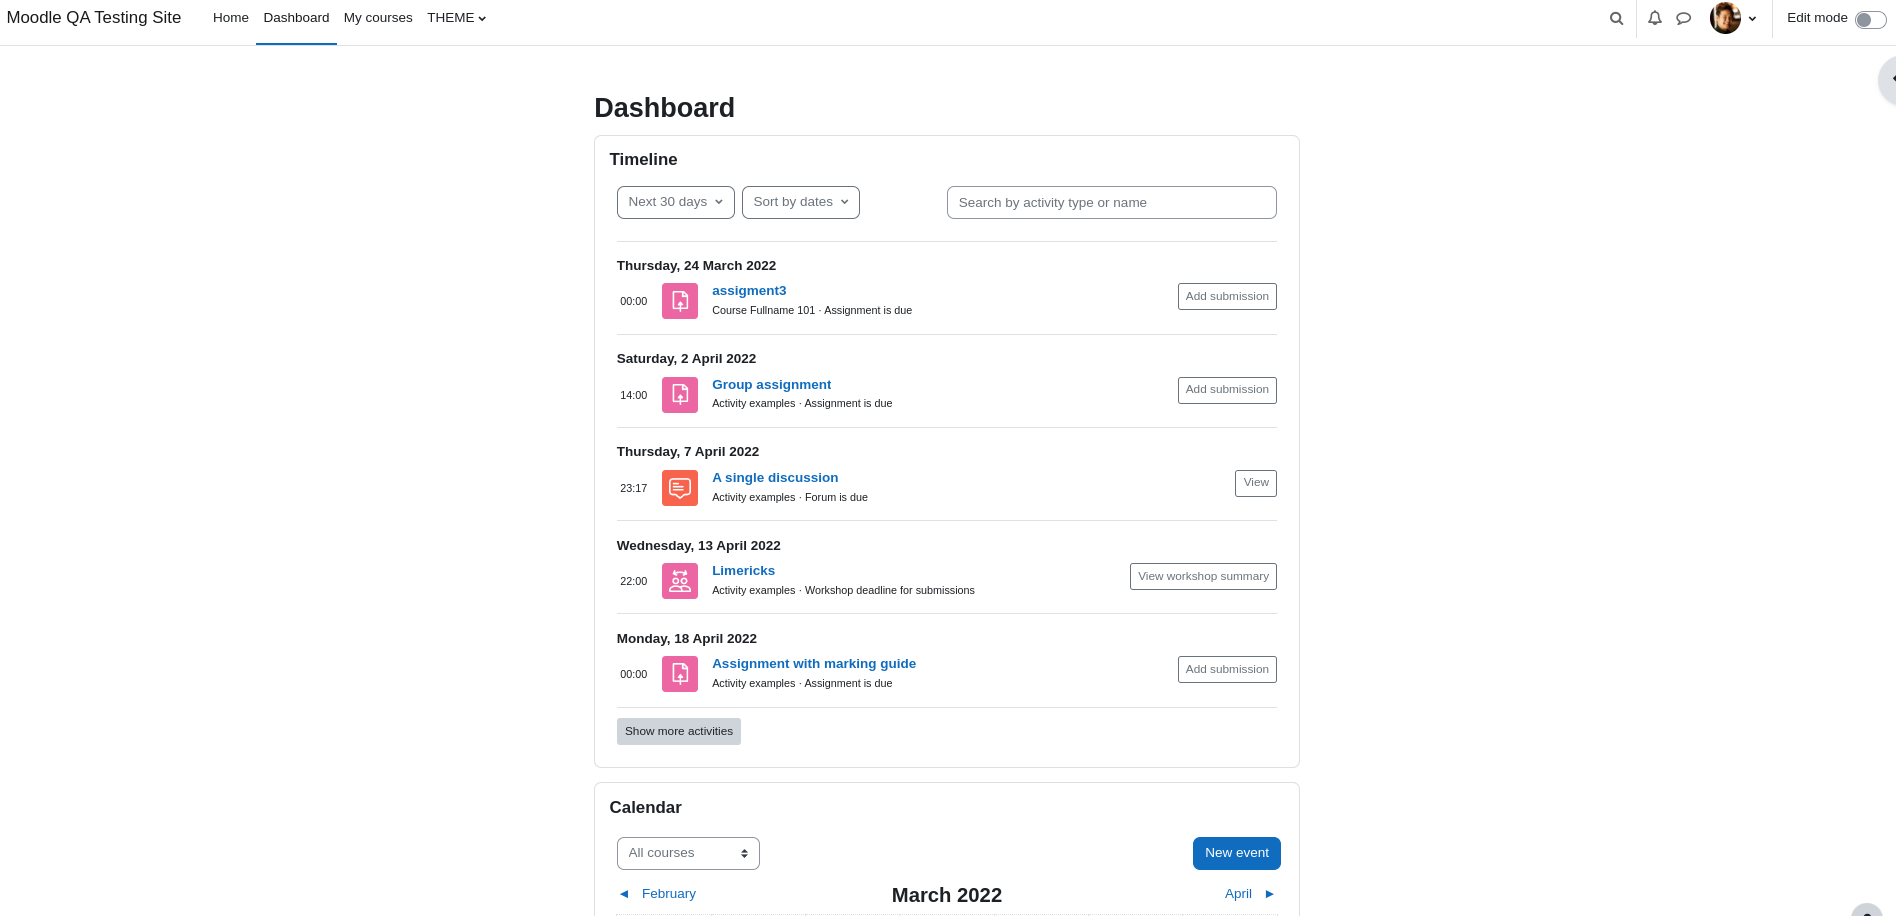
Task: Open the search magnifier icon in header
Action: pyautogui.click(x=1616, y=18)
